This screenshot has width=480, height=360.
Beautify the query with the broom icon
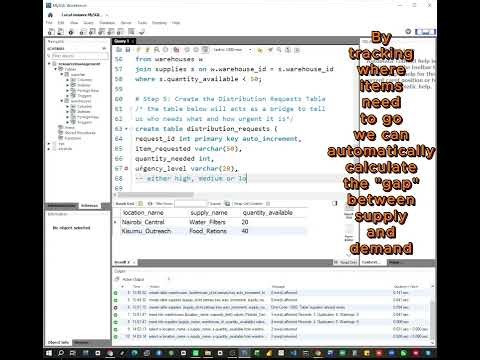[x=270, y=50]
